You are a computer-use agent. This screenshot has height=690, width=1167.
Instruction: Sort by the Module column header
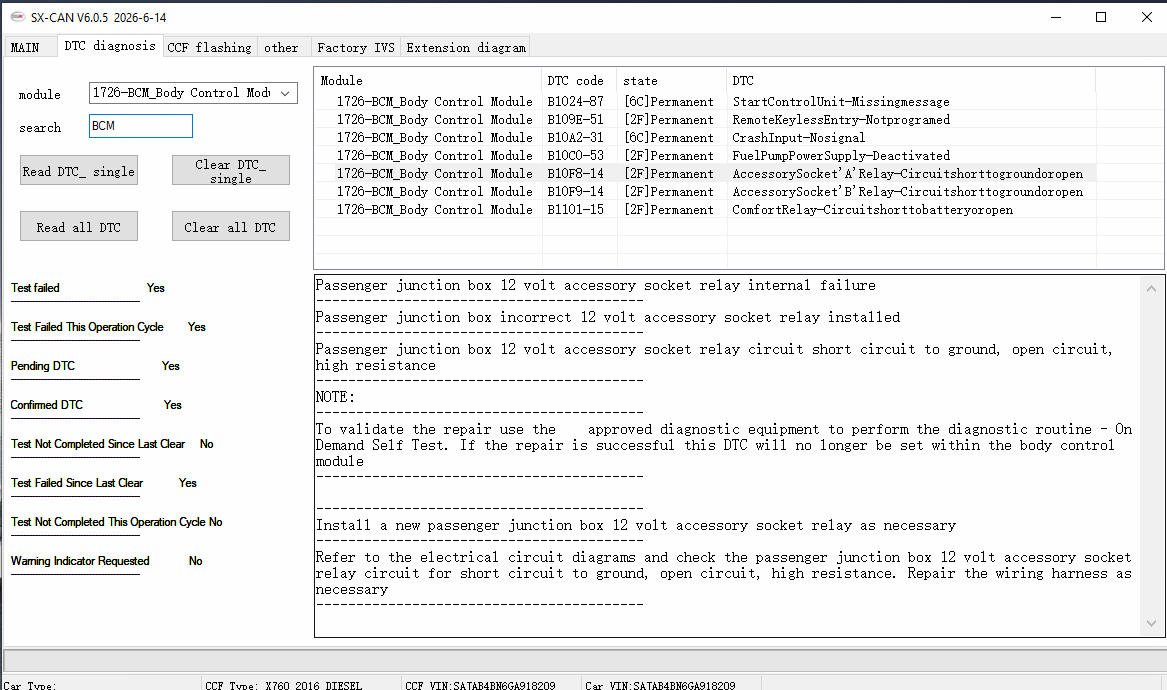tap(428, 80)
